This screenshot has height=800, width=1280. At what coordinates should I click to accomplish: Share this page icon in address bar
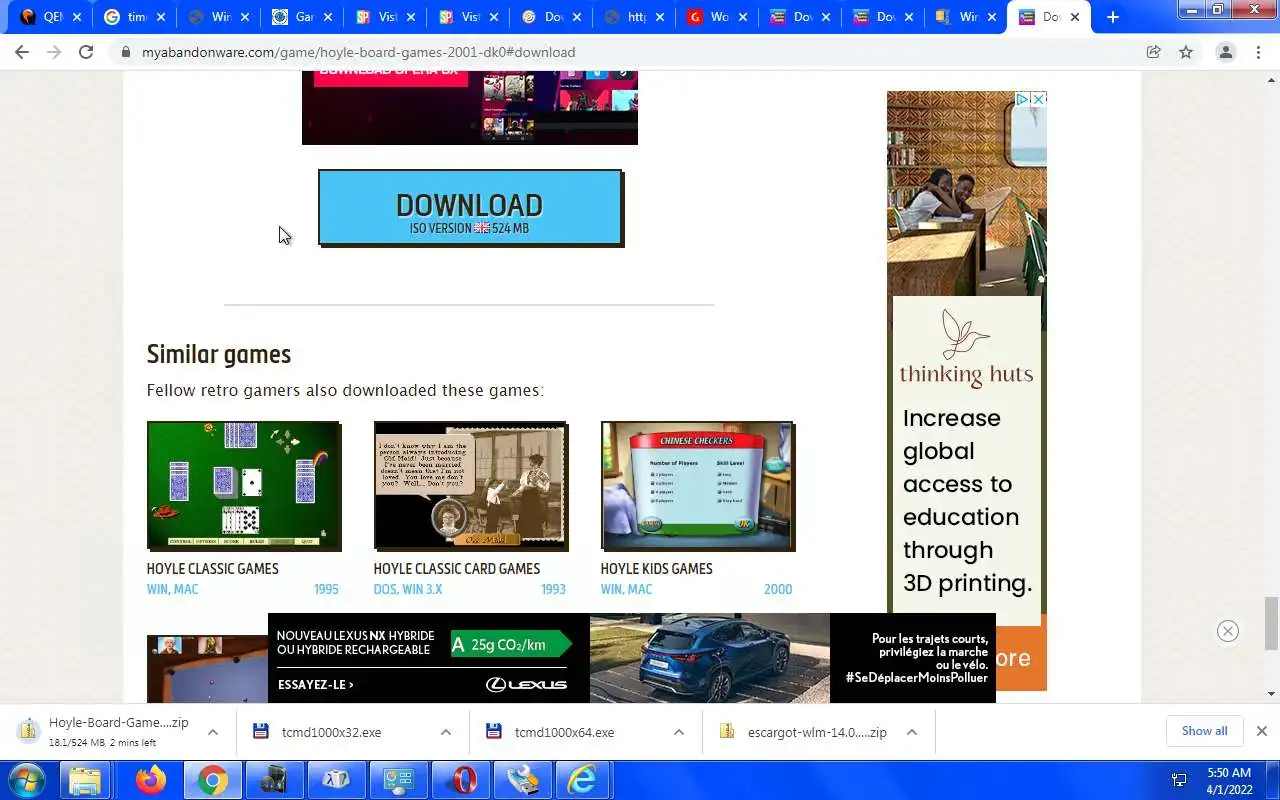click(1153, 52)
